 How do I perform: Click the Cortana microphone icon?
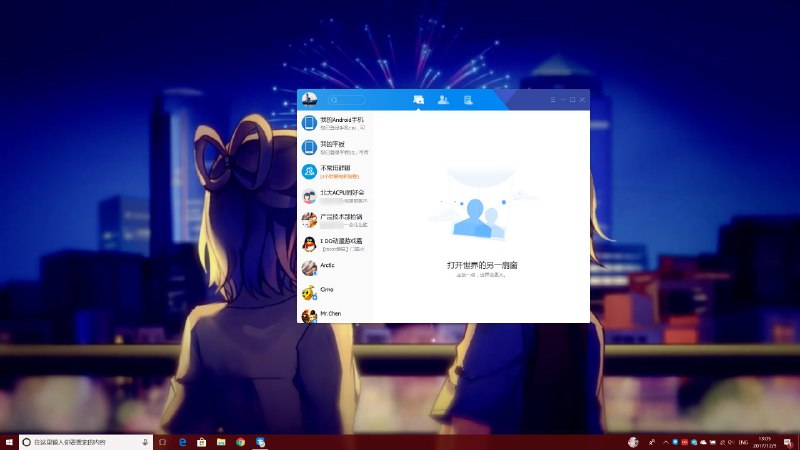pos(145,442)
